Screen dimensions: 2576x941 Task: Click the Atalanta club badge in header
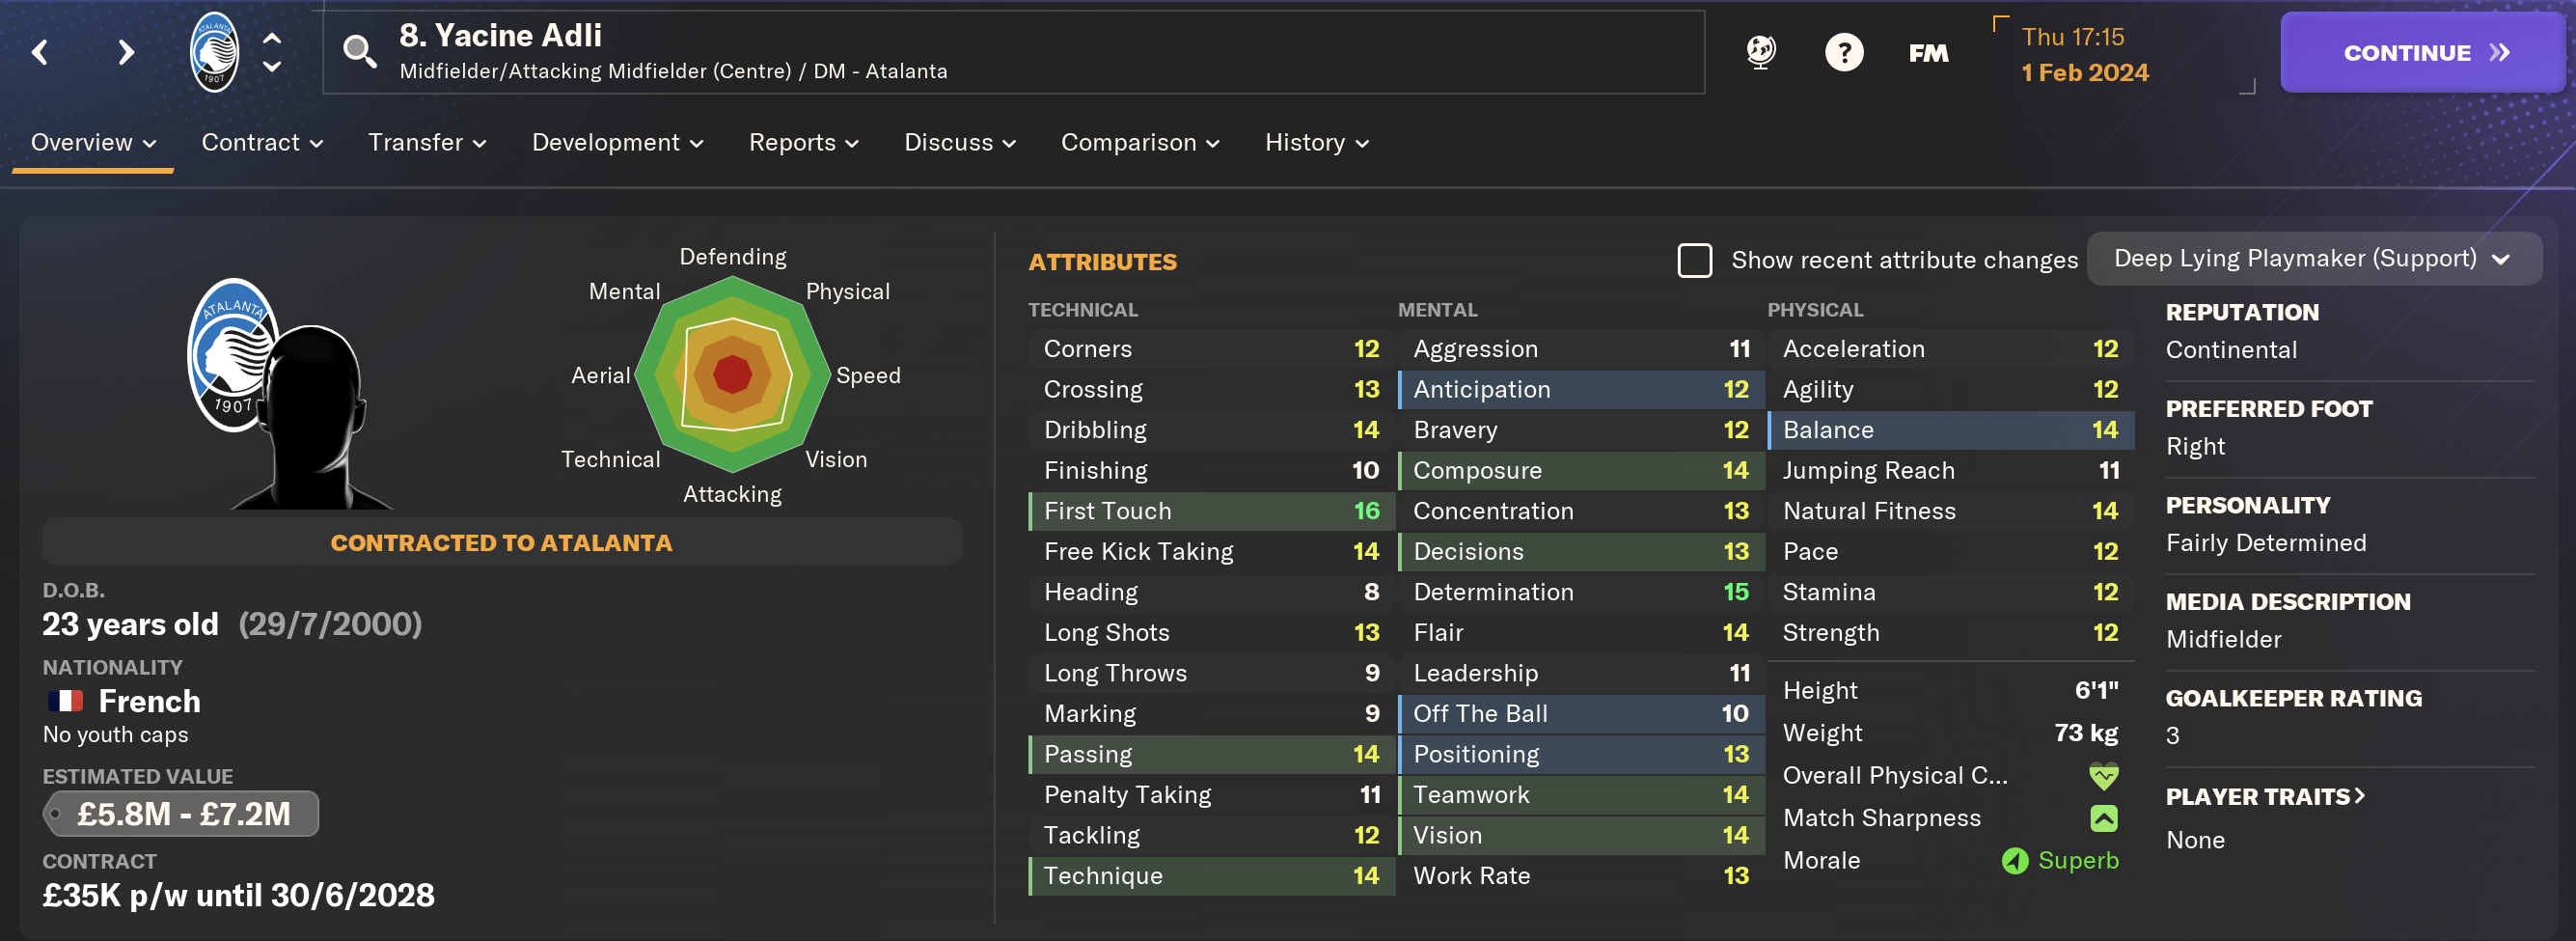point(214,52)
